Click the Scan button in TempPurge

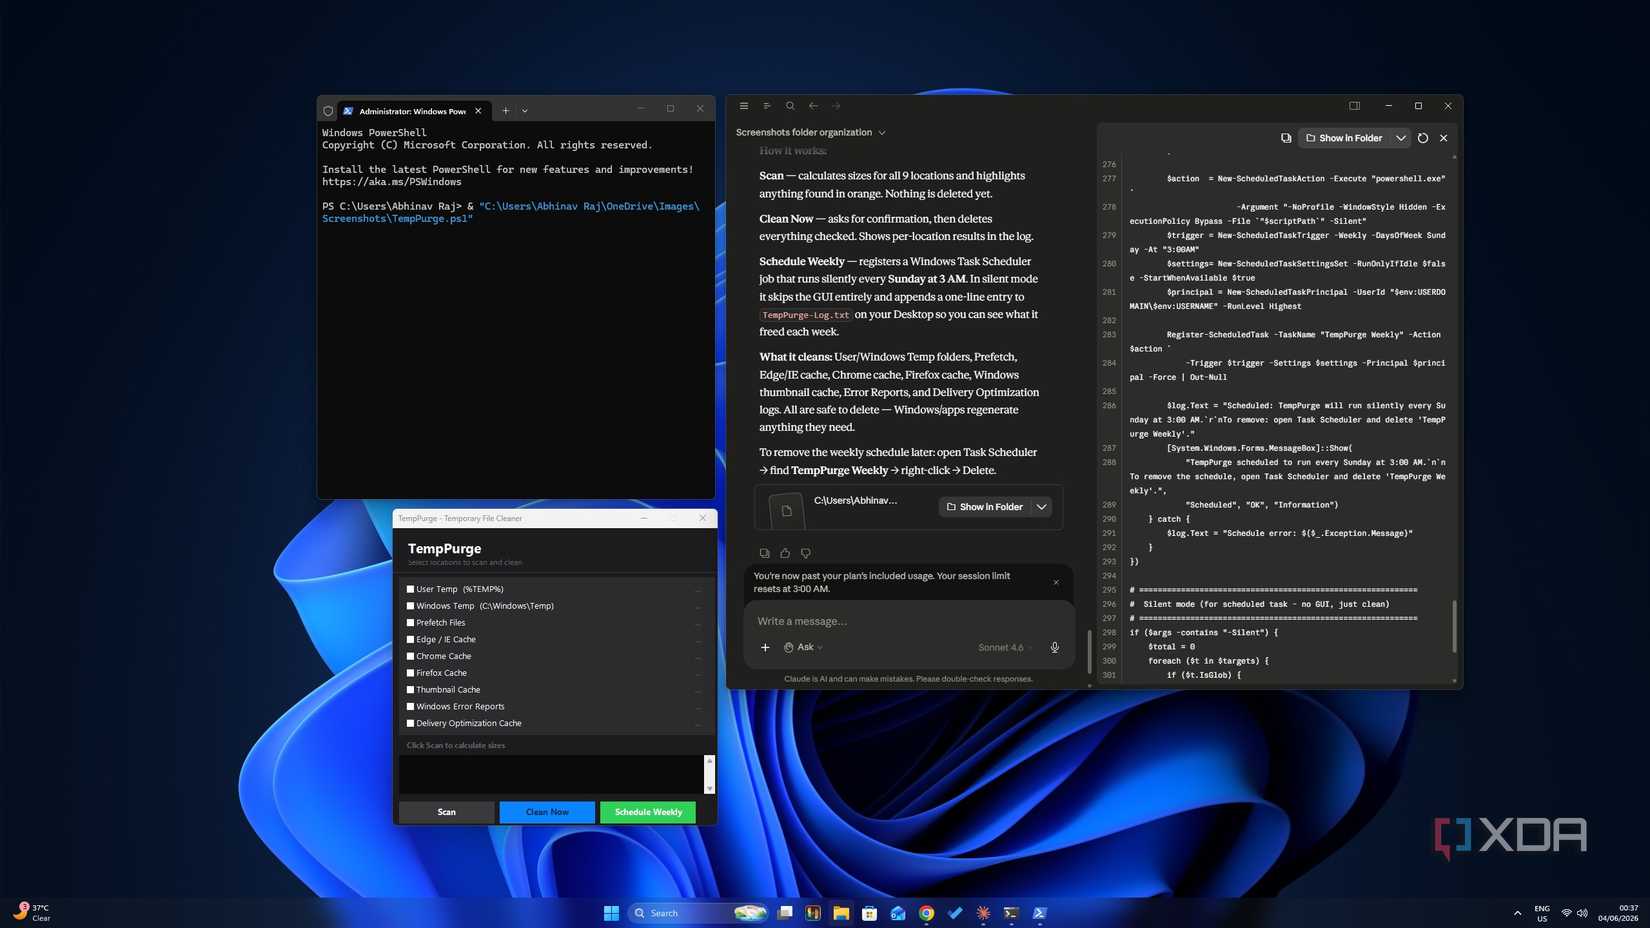(x=447, y=812)
